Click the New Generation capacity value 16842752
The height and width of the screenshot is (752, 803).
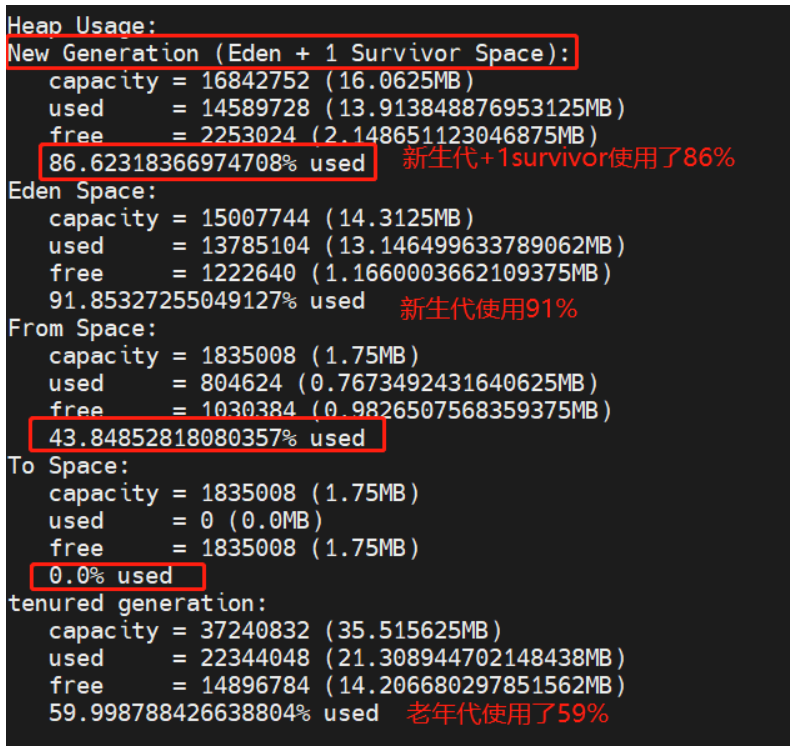click(x=233, y=81)
